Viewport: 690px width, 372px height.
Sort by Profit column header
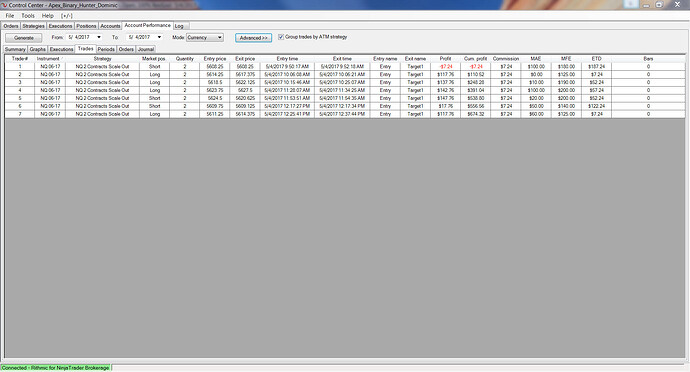click(445, 59)
